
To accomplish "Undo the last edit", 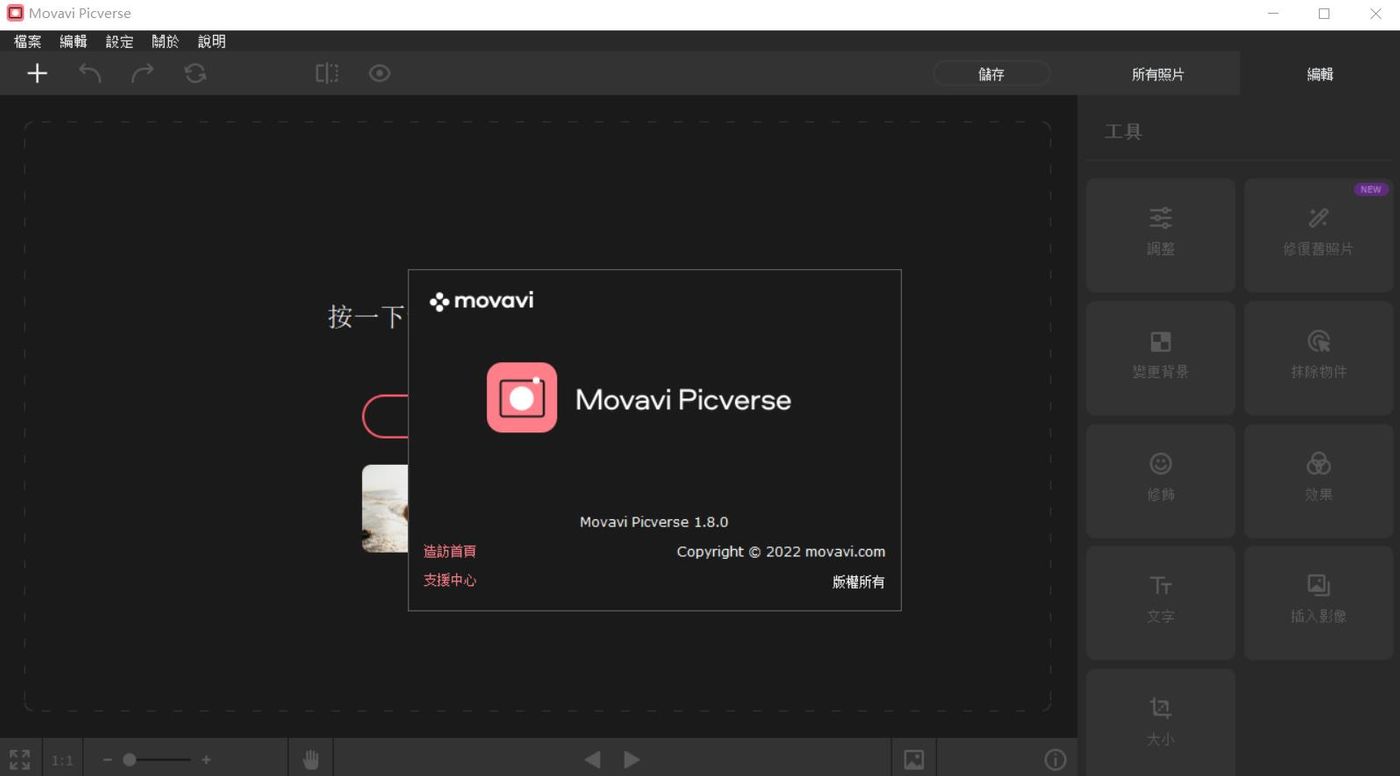I will [90, 73].
